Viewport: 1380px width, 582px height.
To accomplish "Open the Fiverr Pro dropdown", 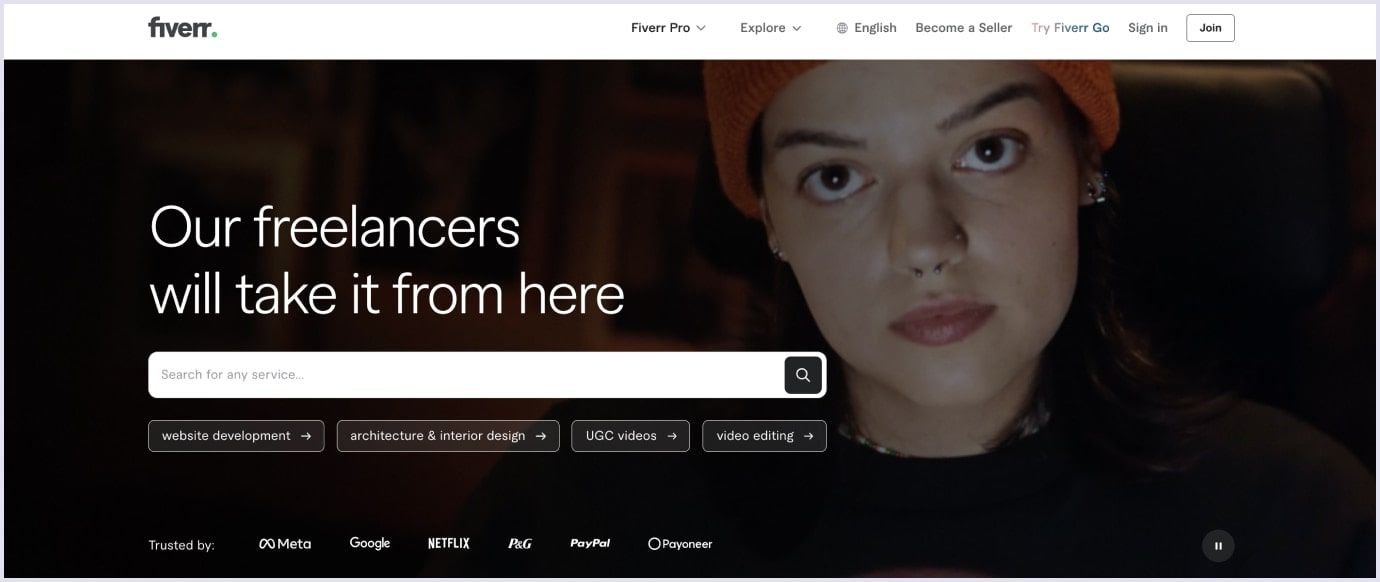I will (668, 28).
